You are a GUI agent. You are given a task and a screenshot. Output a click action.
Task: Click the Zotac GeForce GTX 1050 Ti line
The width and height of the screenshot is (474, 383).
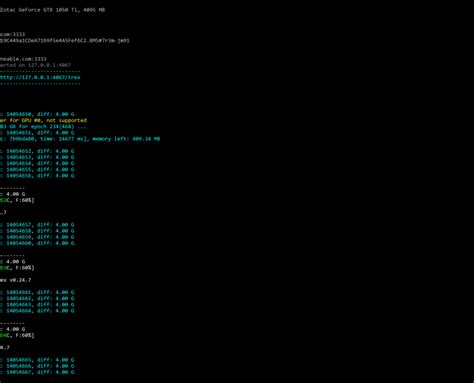(52, 10)
